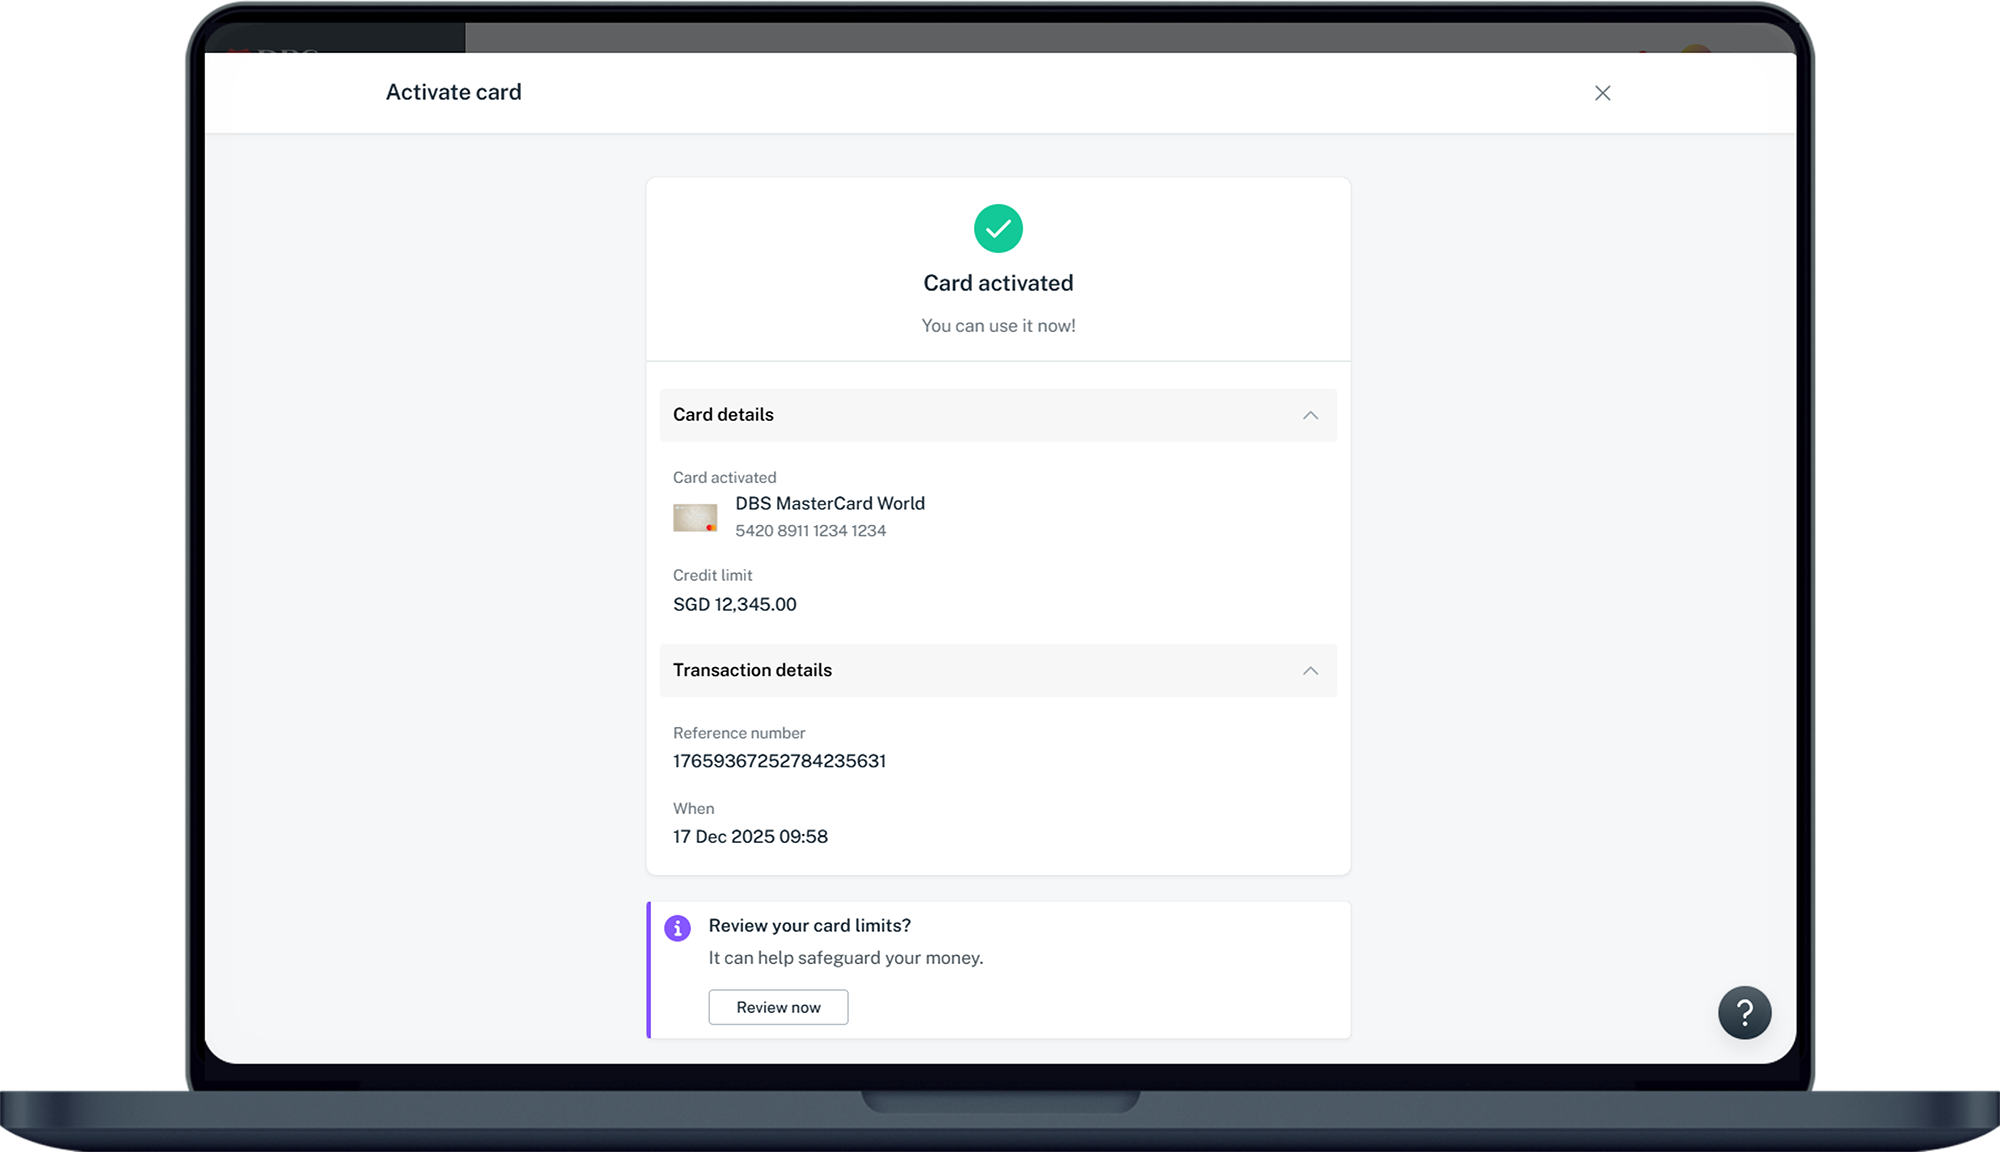Click the Review your card limits heading
The width and height of the screenshot is (2000, 1152).
[x=809, y=926]
